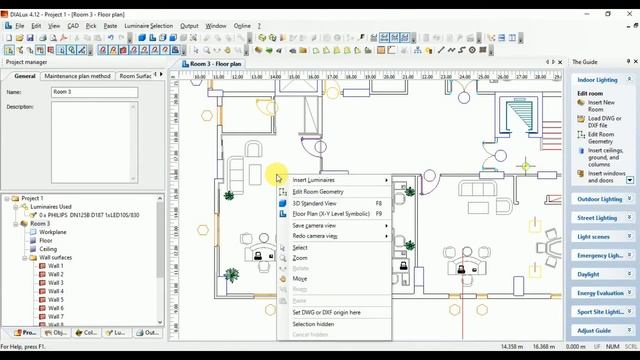640x360 pixels.
Task: Click the Save floppy disk icon
Action: click(x=30, y=38)
